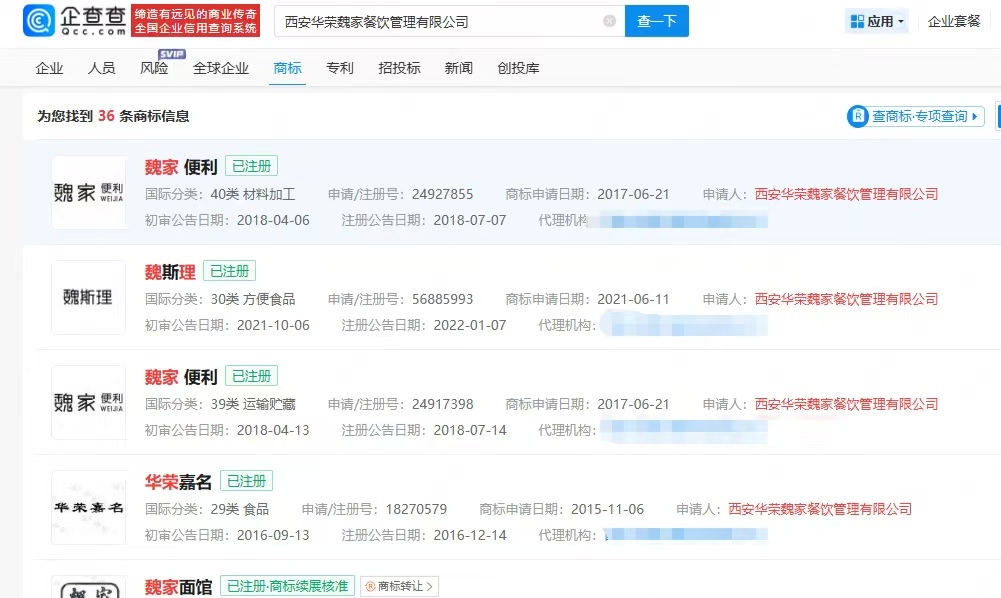Viewport: 1001px width, 598px height.
Task: Switch to the 新闻 tab
Action: point(458,68)
